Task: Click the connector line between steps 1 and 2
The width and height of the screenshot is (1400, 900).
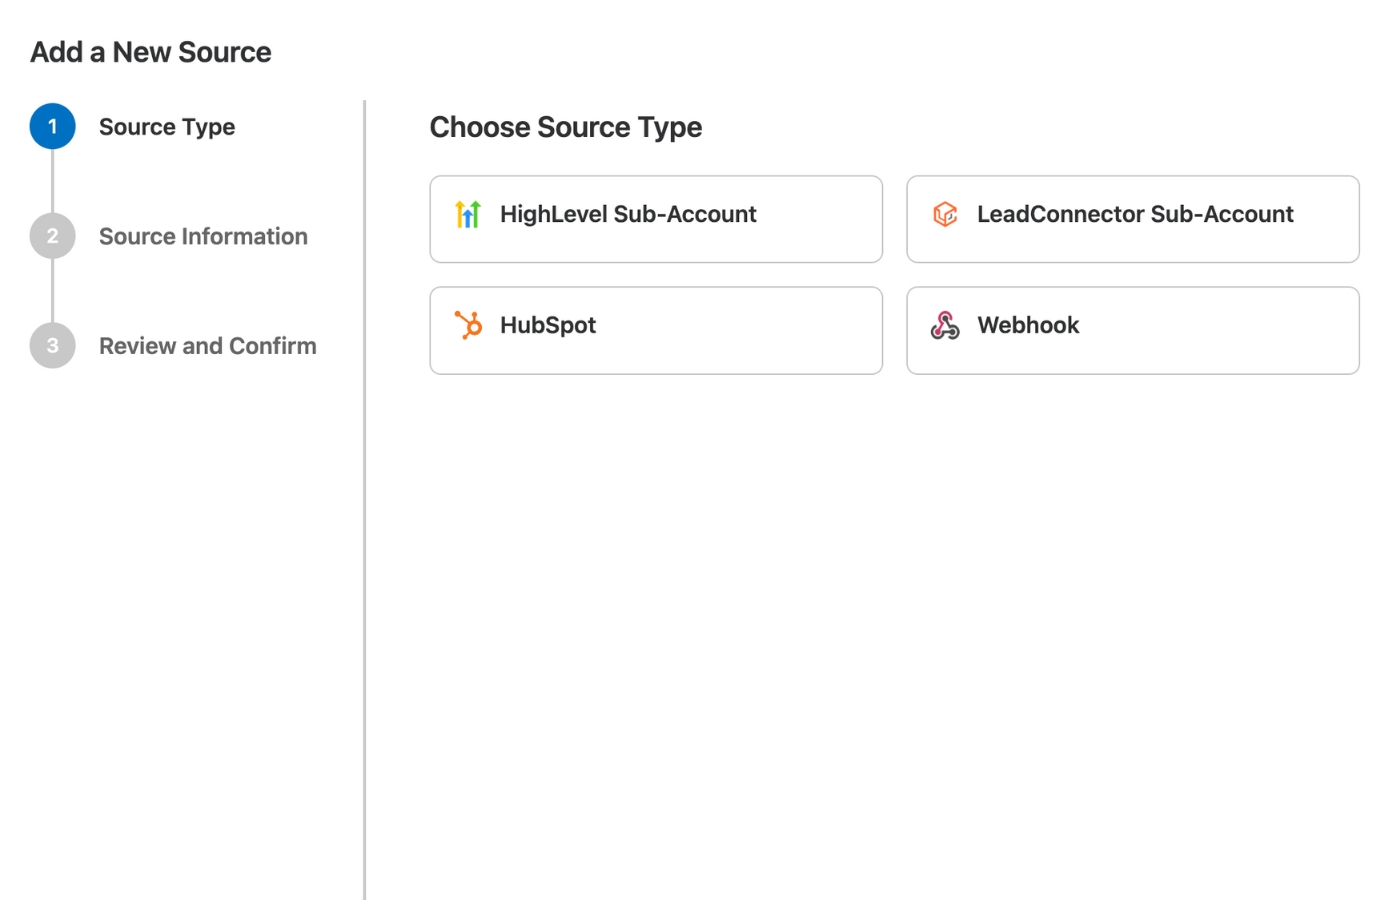Action: (x=53, y=182)
